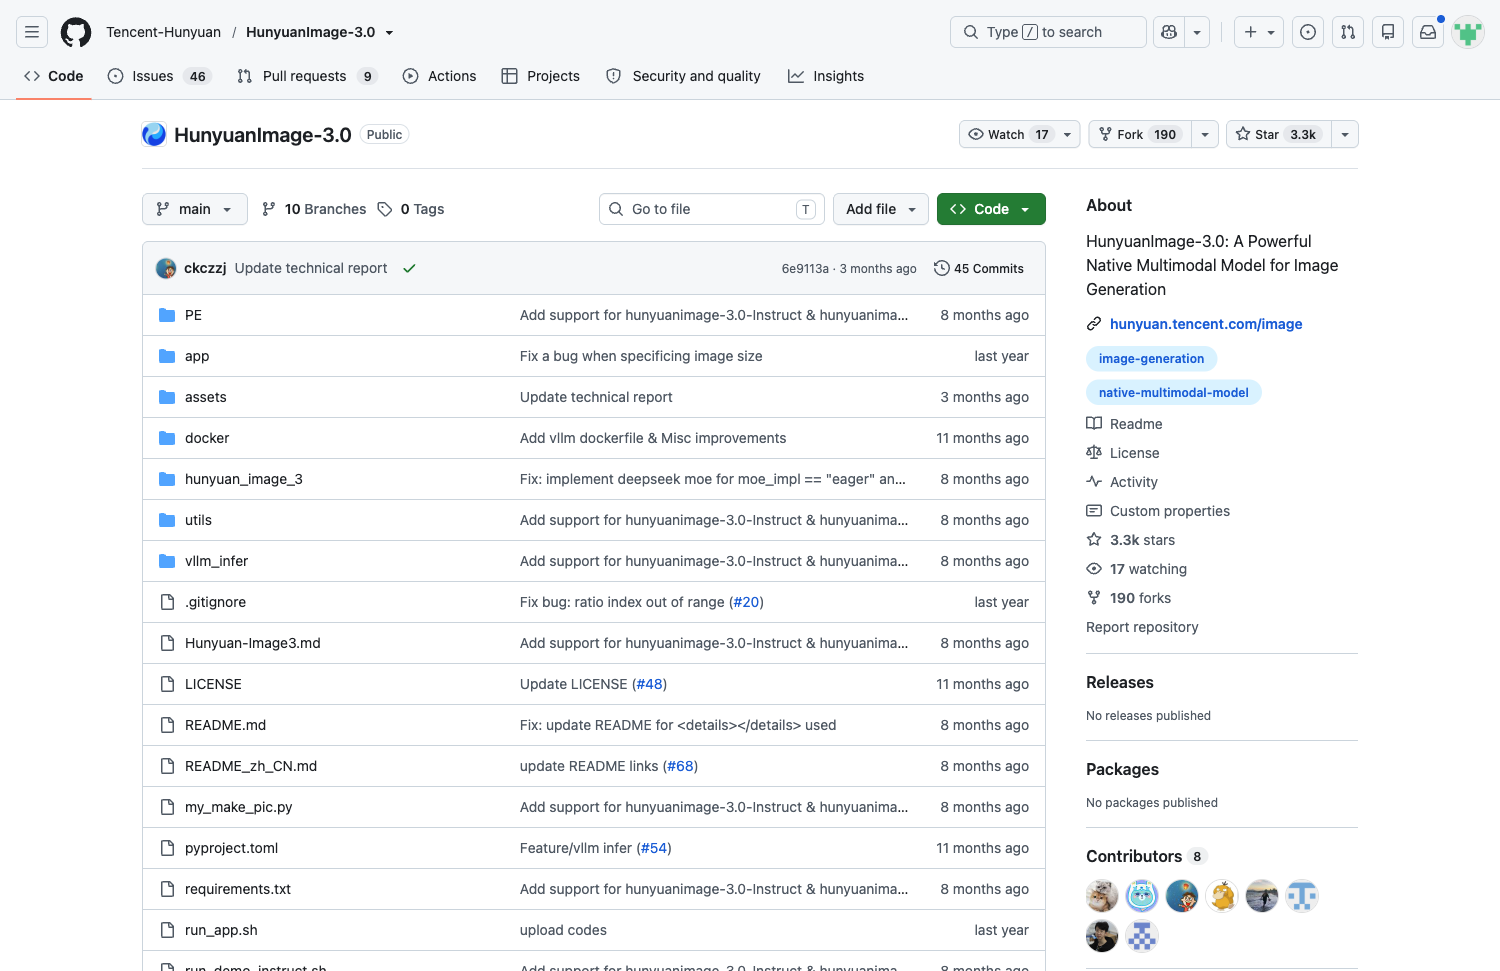
Task: Expand the Watch notifications dropdown
Action: (1020, 134)
